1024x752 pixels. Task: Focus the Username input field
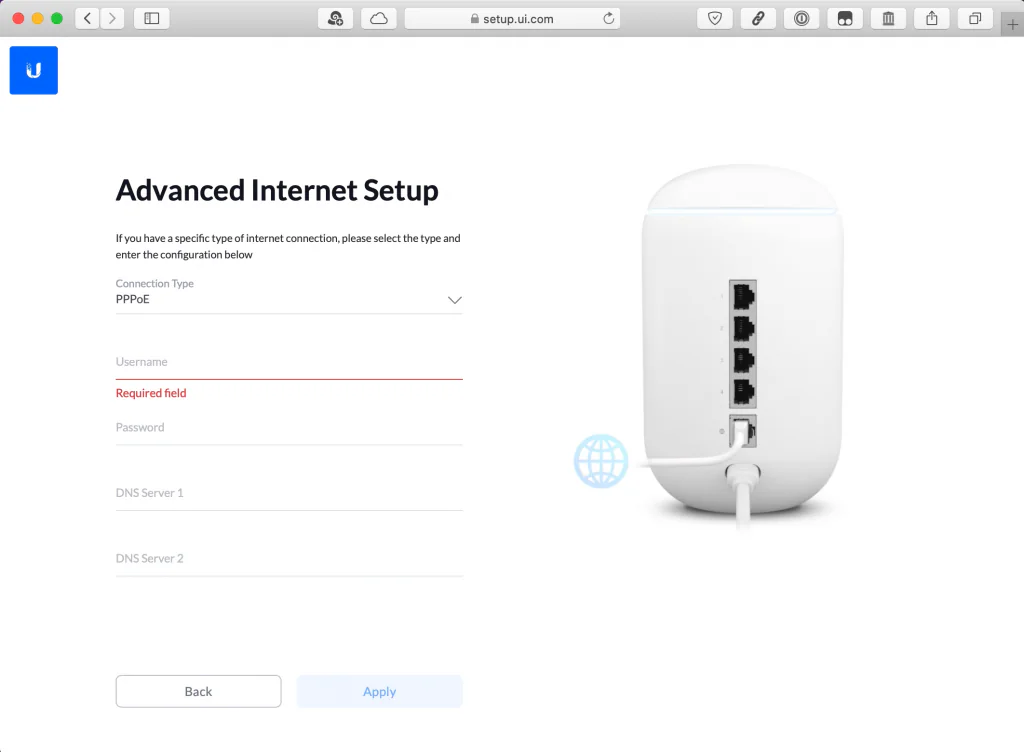(289, 362)
